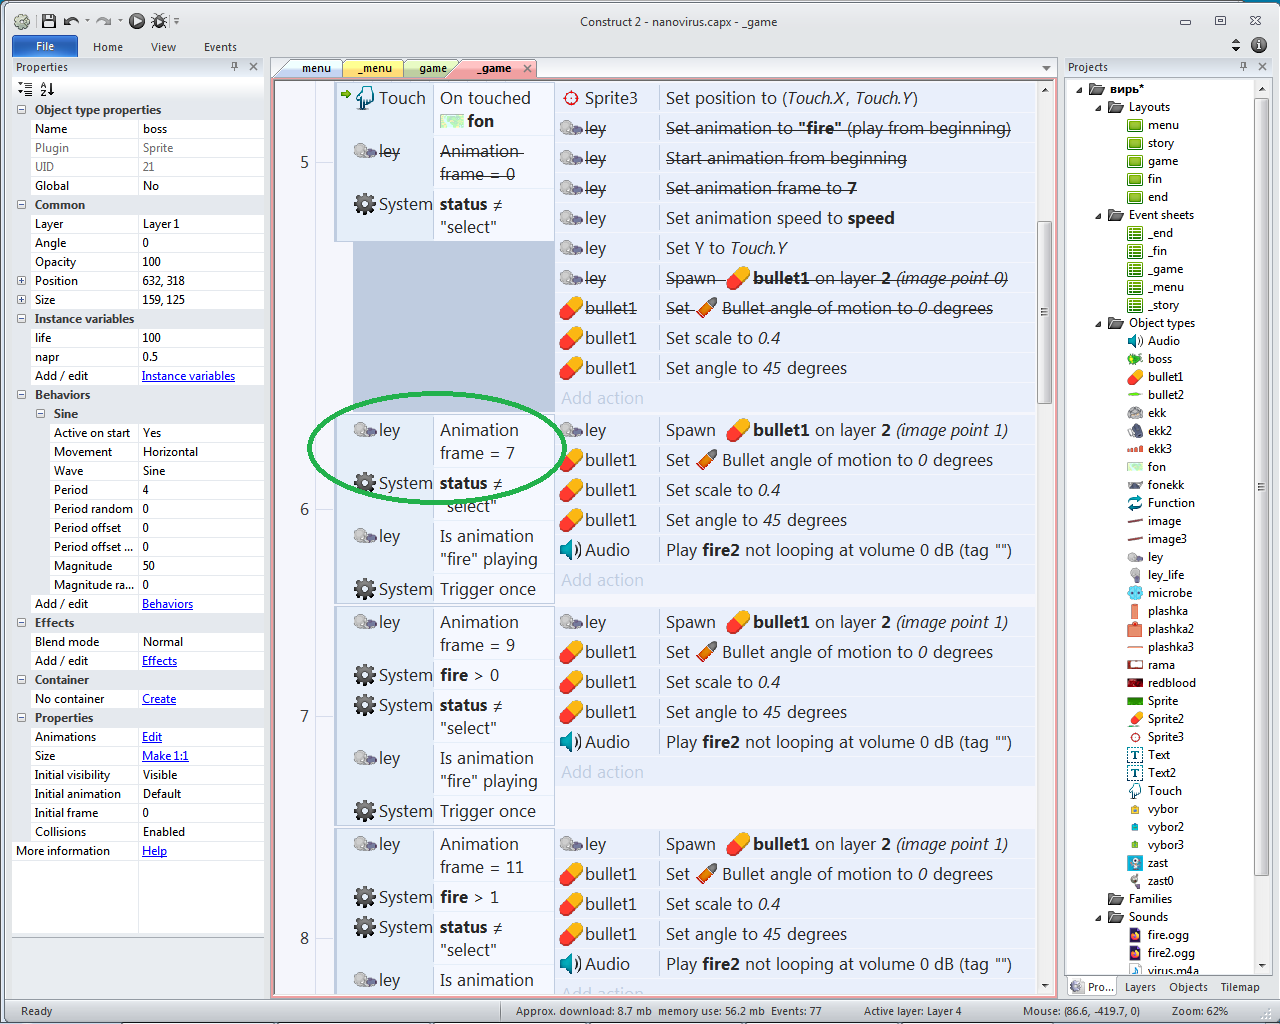This screenshot has width=1280, height=1024.
Task: Click the Debug layout bug icon
Action: point(158,21)
